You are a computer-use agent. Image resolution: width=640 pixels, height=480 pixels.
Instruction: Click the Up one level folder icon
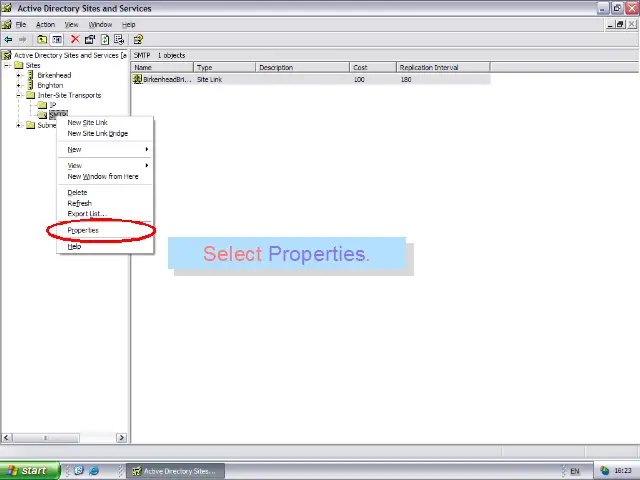[42, 40]
